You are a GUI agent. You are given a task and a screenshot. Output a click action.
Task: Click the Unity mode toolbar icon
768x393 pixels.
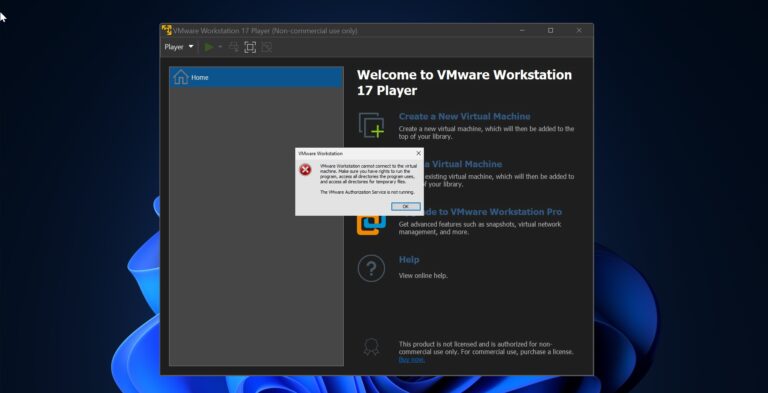(266, 47)
